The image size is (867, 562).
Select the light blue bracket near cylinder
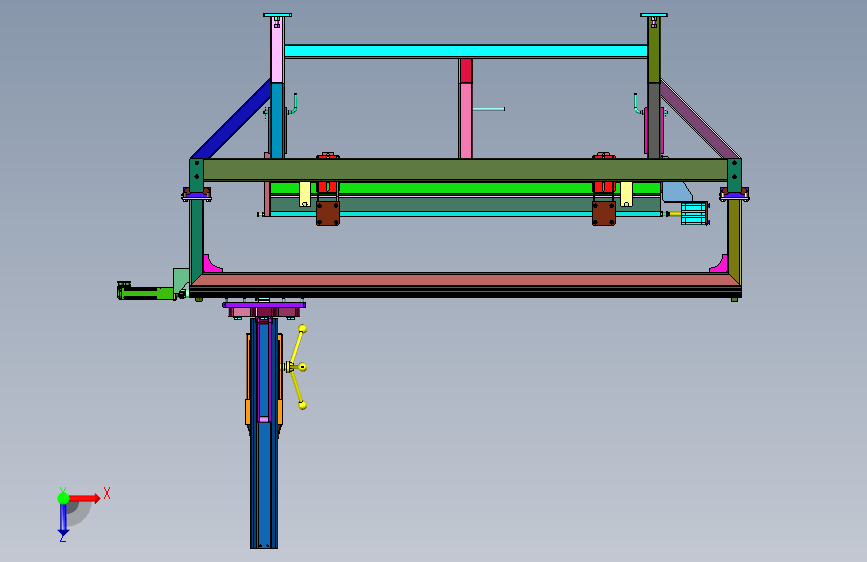676,192
